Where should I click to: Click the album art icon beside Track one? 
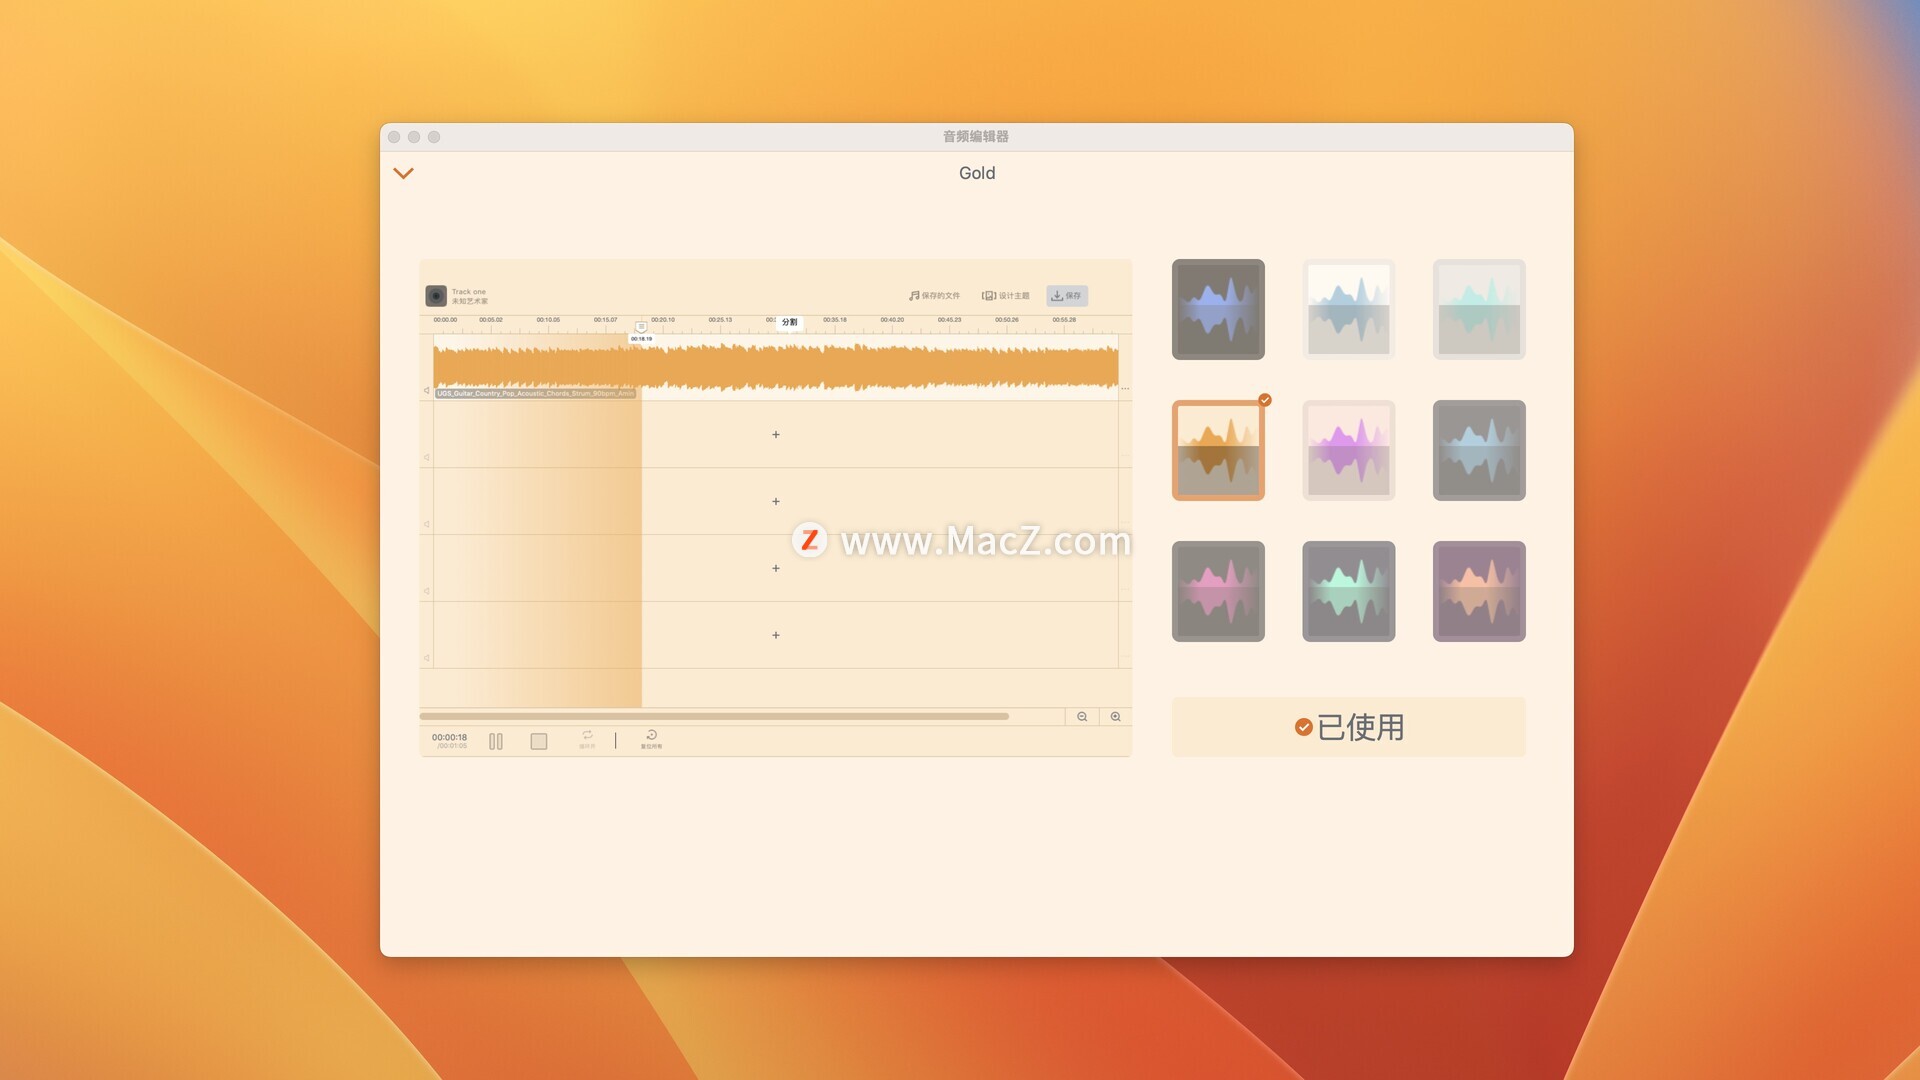pyautogui.click(x=436, y=296)
